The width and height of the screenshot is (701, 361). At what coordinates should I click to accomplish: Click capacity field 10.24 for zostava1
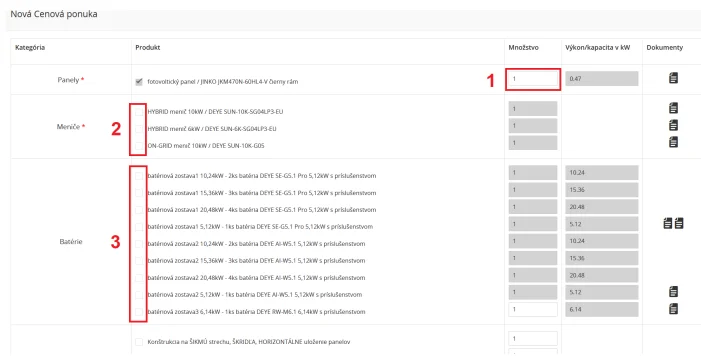pos(602,173)
